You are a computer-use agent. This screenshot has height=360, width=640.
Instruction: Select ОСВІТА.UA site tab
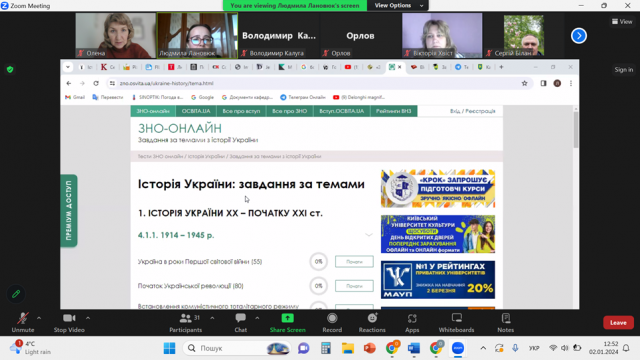coord(196,111)
